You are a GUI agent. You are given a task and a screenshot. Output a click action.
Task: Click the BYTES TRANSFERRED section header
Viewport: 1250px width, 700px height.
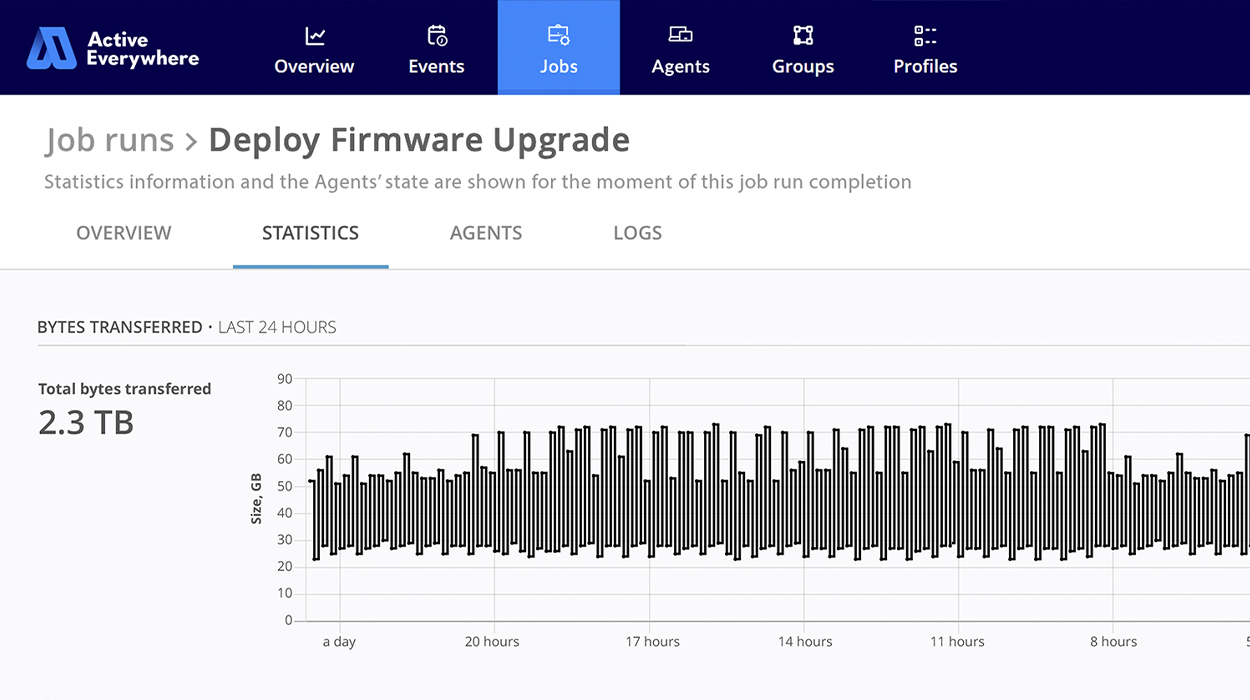120,327
